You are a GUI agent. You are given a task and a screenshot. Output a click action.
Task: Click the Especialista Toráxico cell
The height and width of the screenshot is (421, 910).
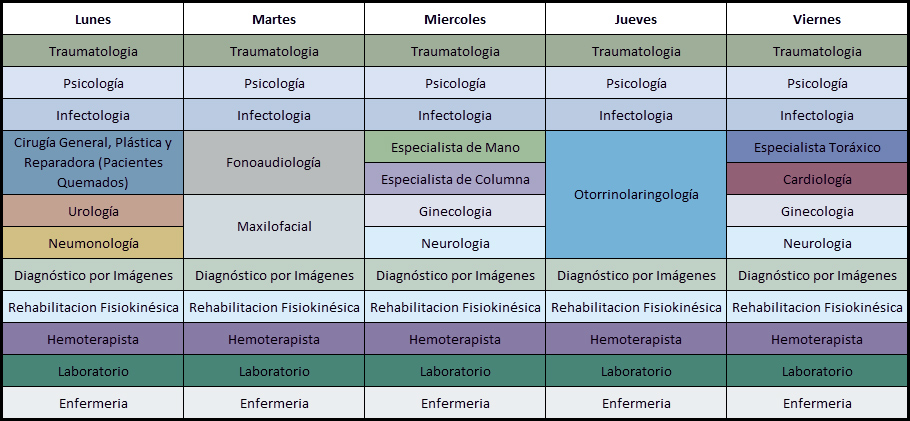pyautogui.click(x=817, y=147)
